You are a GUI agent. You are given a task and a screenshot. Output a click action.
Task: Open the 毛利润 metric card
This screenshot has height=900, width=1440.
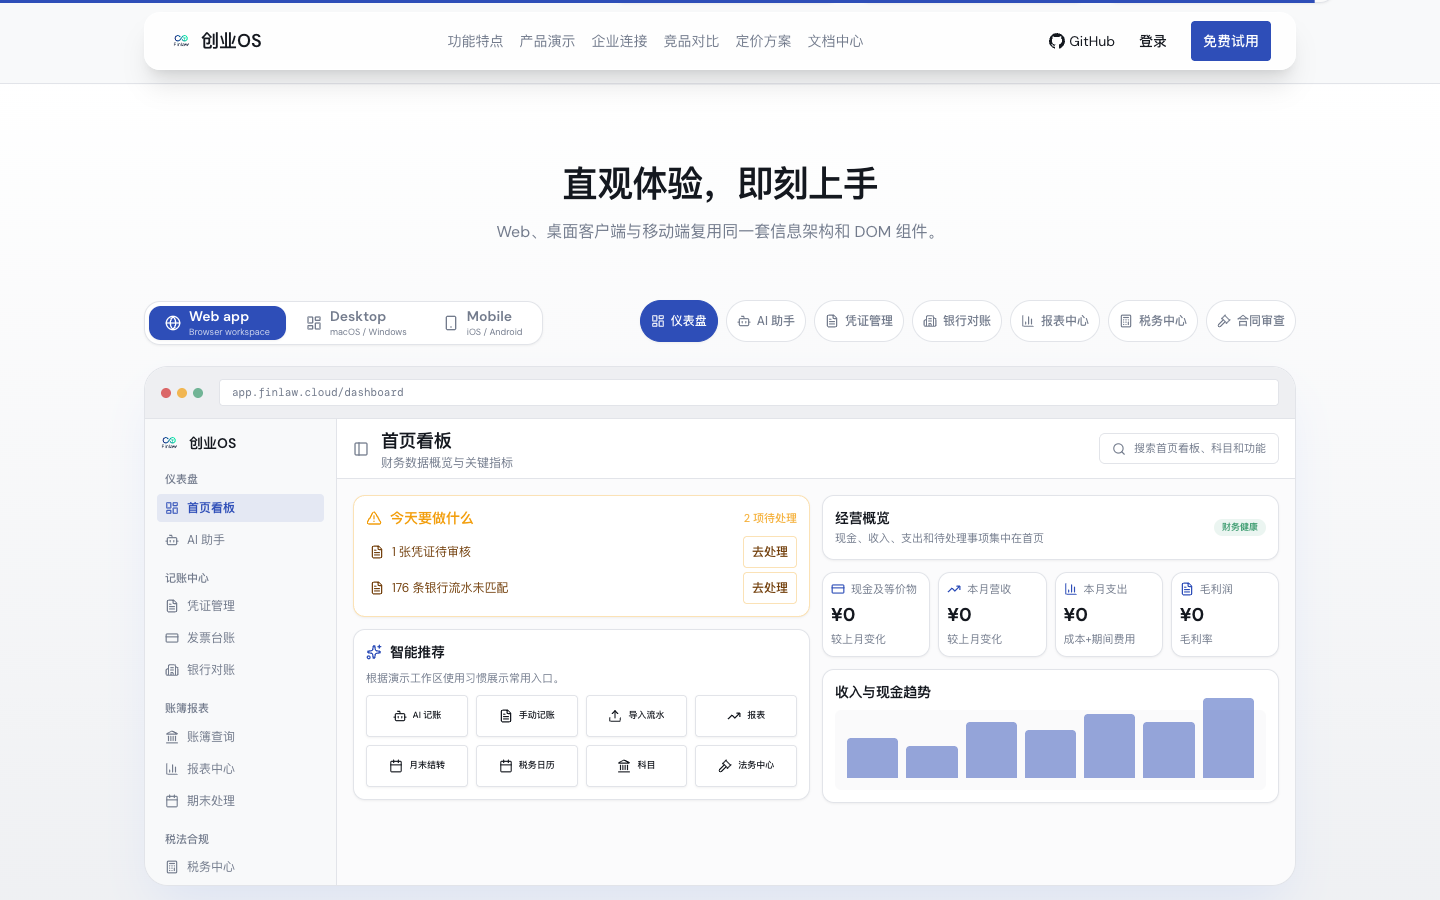[1225, 614]
